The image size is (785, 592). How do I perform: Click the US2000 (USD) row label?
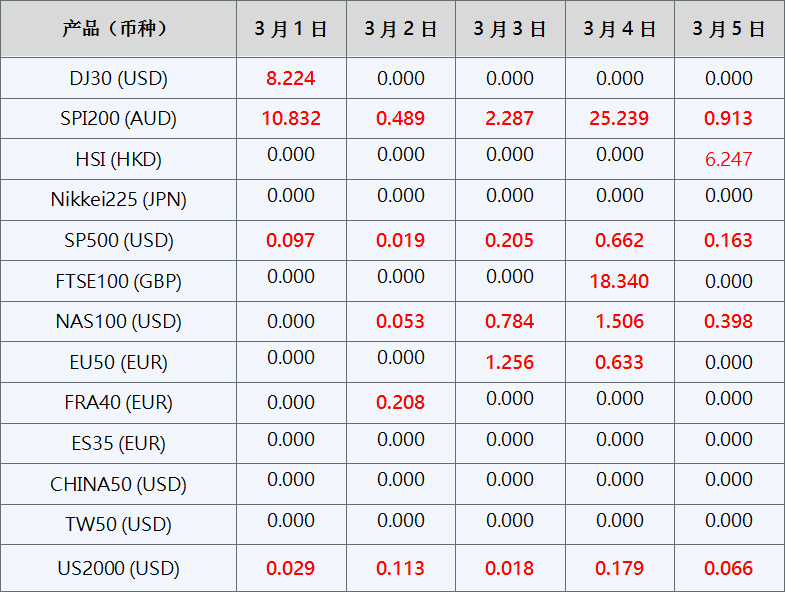(x=118, y=568)
